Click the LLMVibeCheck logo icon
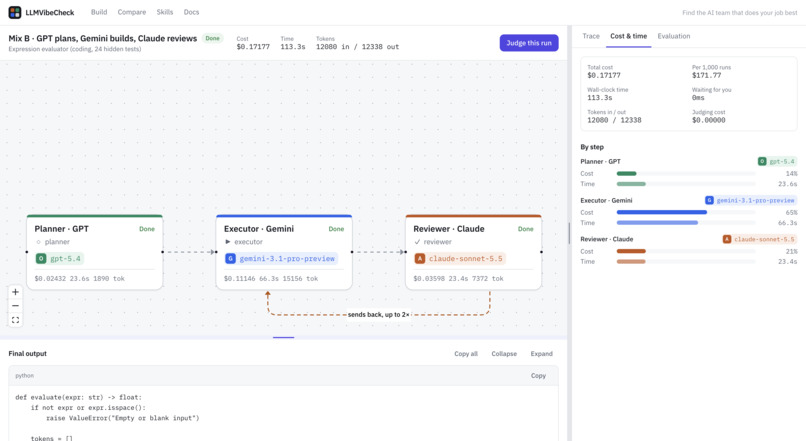The width and height of the screenshot is (806, 441). (x=15, y=12)
